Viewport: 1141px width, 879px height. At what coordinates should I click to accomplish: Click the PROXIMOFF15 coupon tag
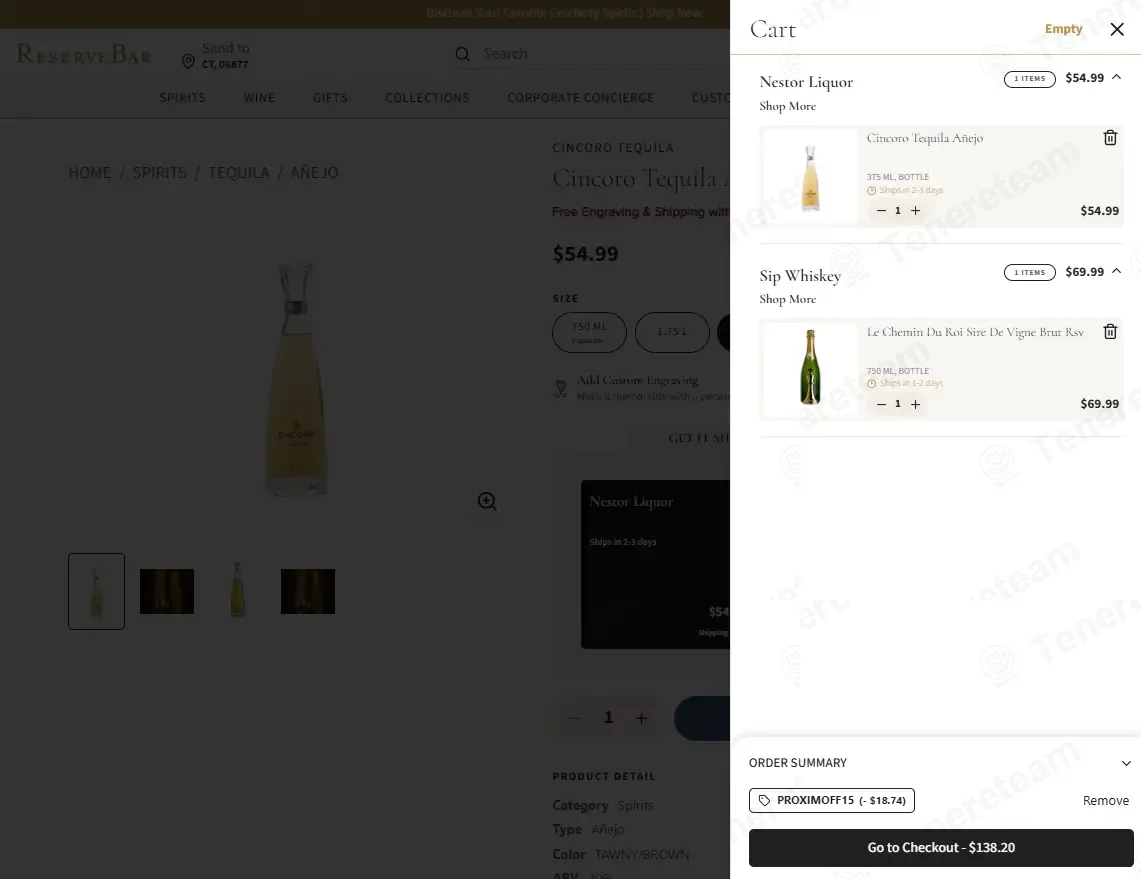tap(832, 800)
